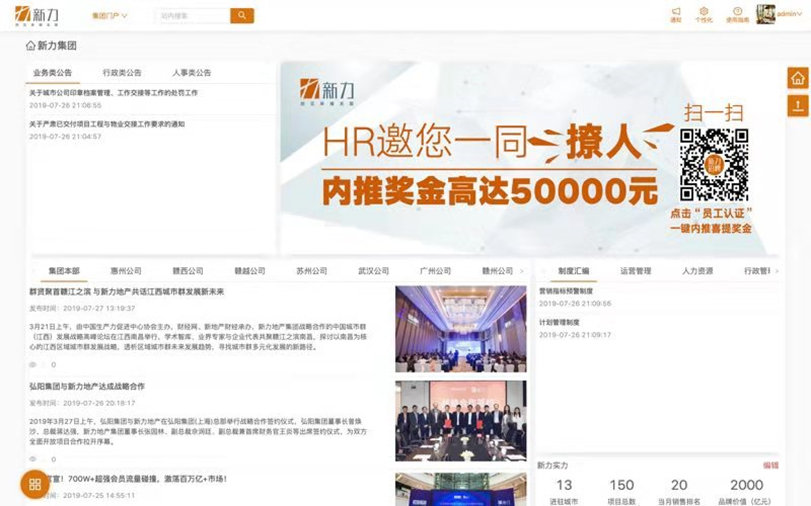Focus the 站内搜索 search input
The height and width of the screenshot is (506, 811).
pyautogui.click(x=192, y=16)
